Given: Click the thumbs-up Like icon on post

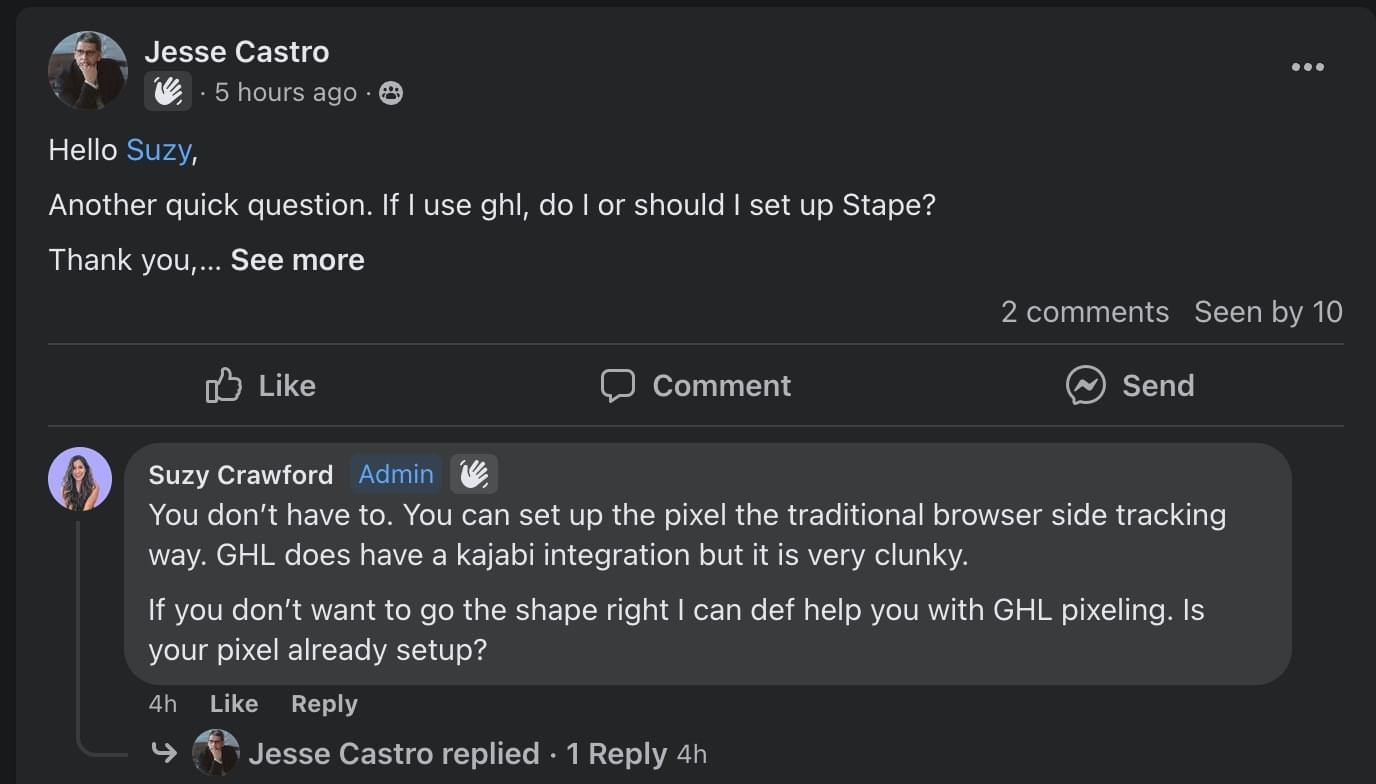Looking at the screenshot, I should (224, 385).
